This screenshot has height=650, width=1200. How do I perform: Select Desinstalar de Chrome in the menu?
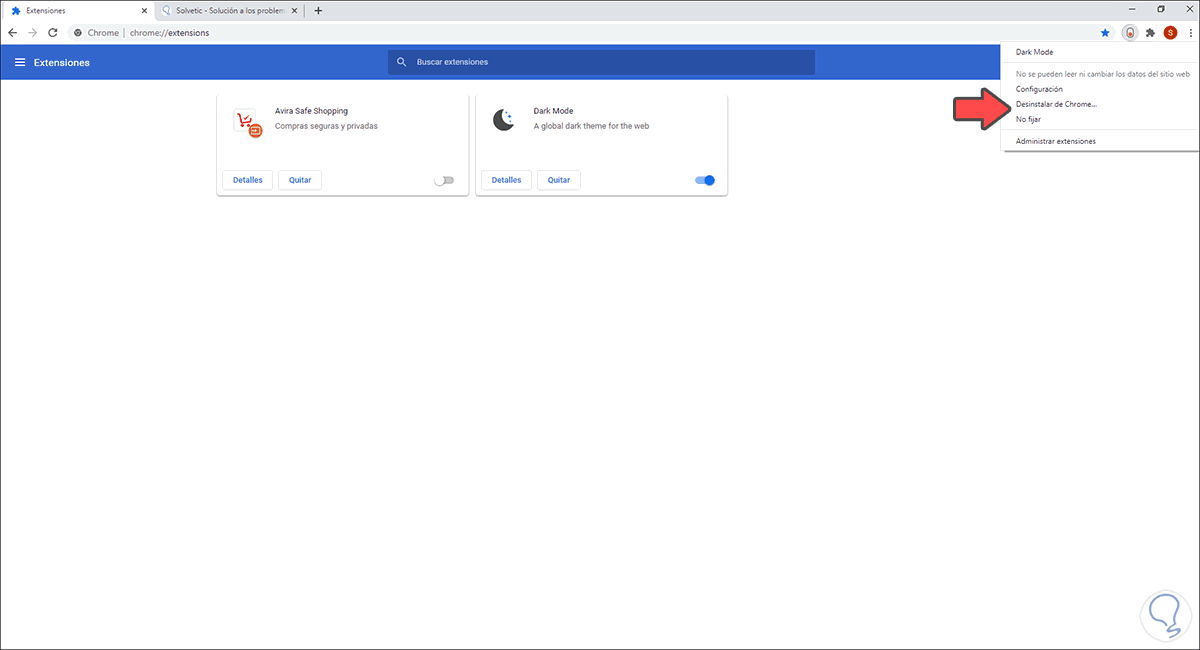coord(1056,103)
